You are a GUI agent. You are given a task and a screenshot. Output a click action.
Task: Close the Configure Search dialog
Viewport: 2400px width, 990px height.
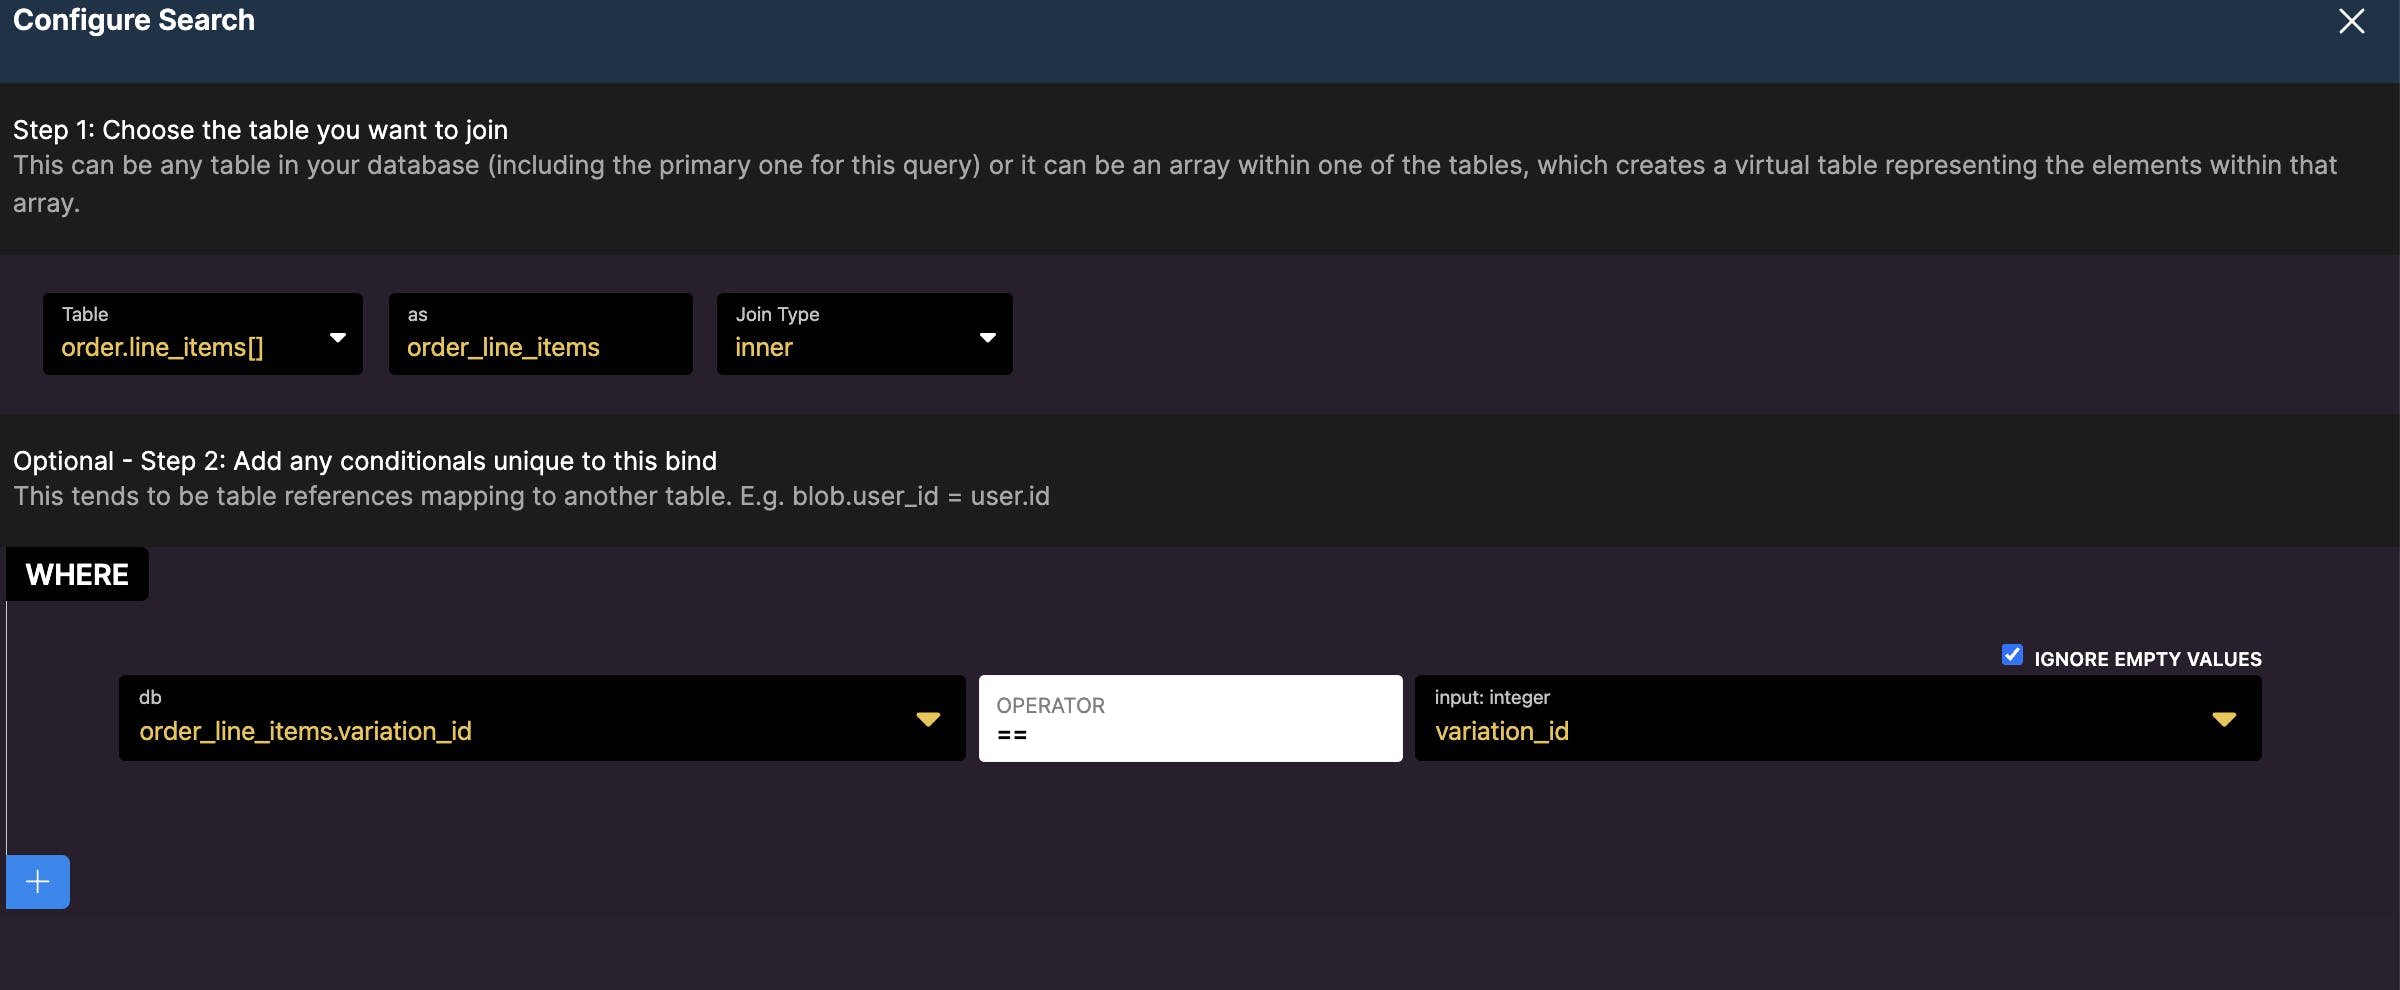point(2351,21)
